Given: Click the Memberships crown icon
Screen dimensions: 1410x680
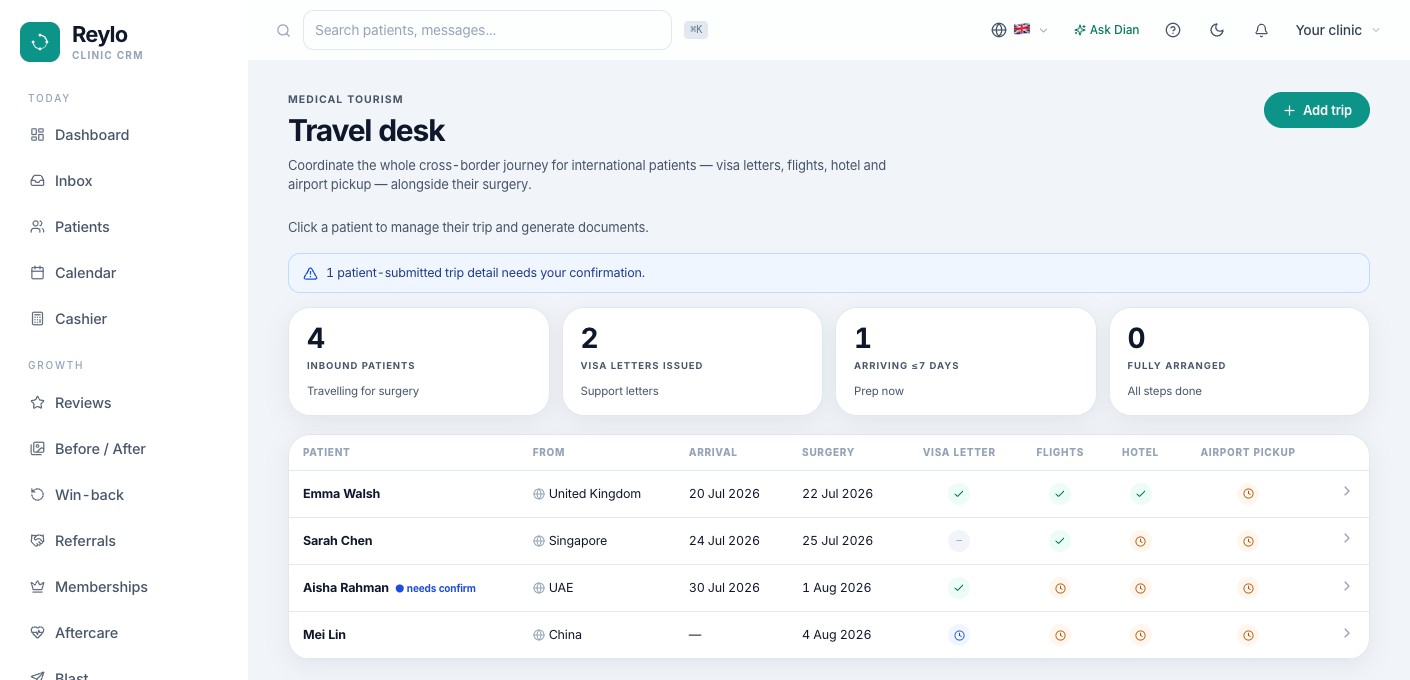Looking at the screenshot, I should [37, 587].
